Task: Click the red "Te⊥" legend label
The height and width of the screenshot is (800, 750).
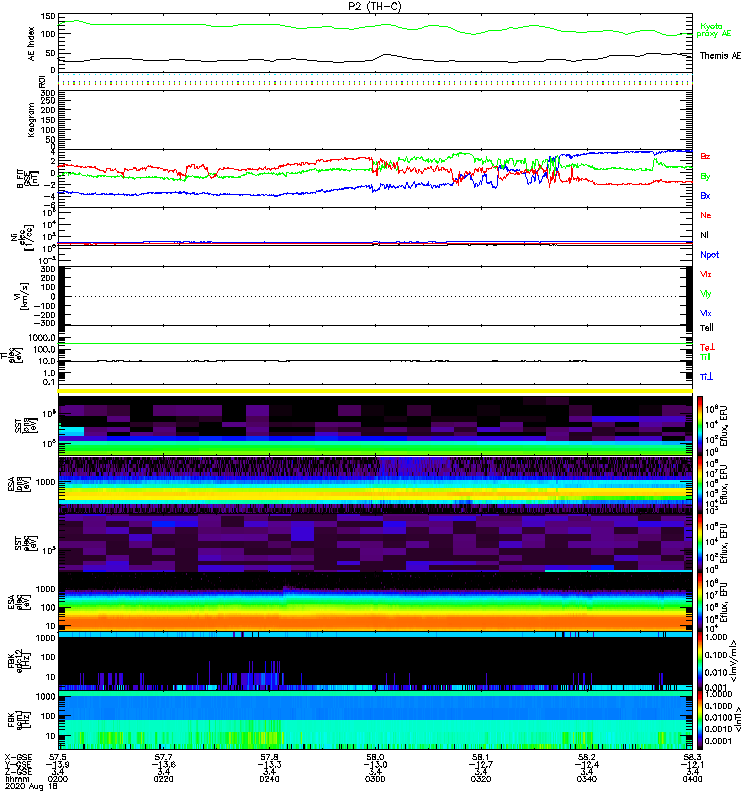Action: [x=707, y=347]
